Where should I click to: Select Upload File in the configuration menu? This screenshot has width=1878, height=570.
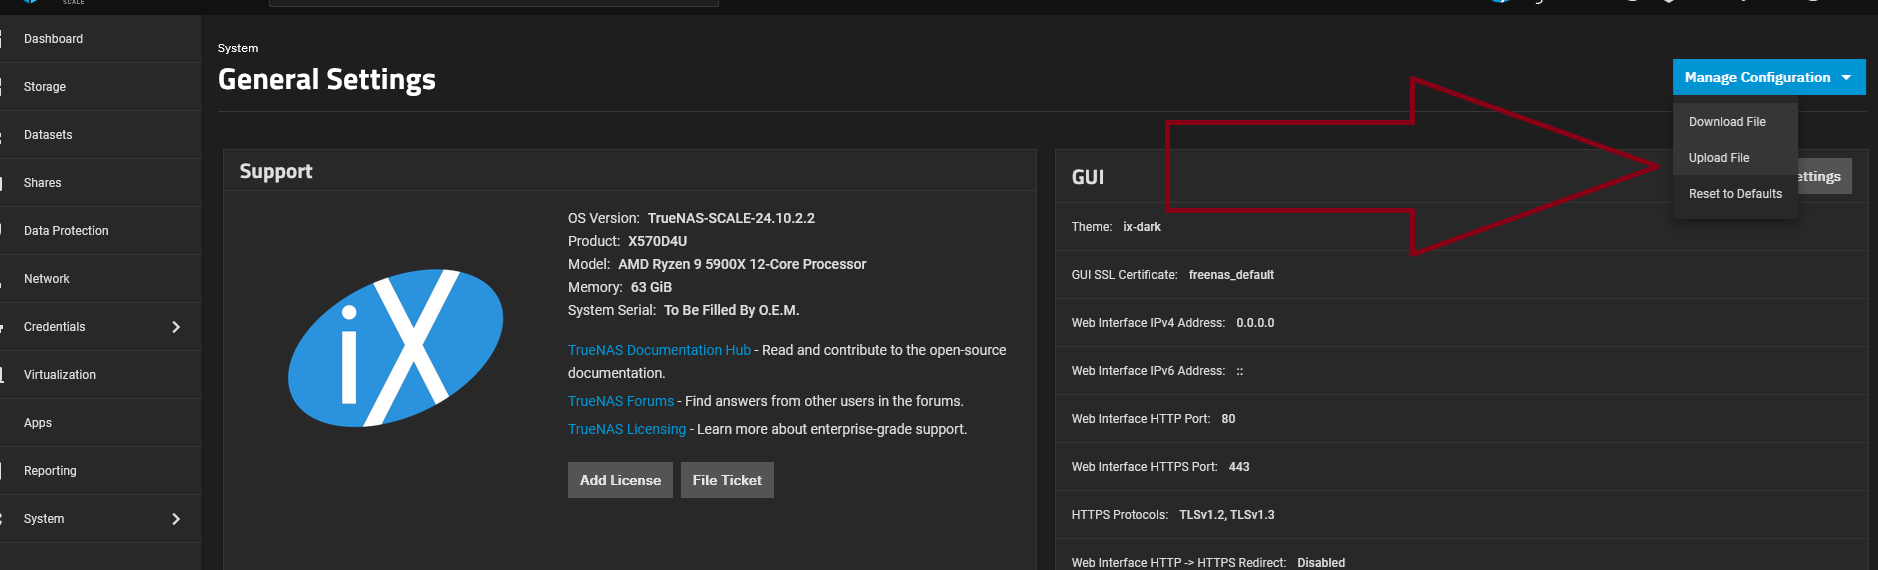click(1719, 158)
